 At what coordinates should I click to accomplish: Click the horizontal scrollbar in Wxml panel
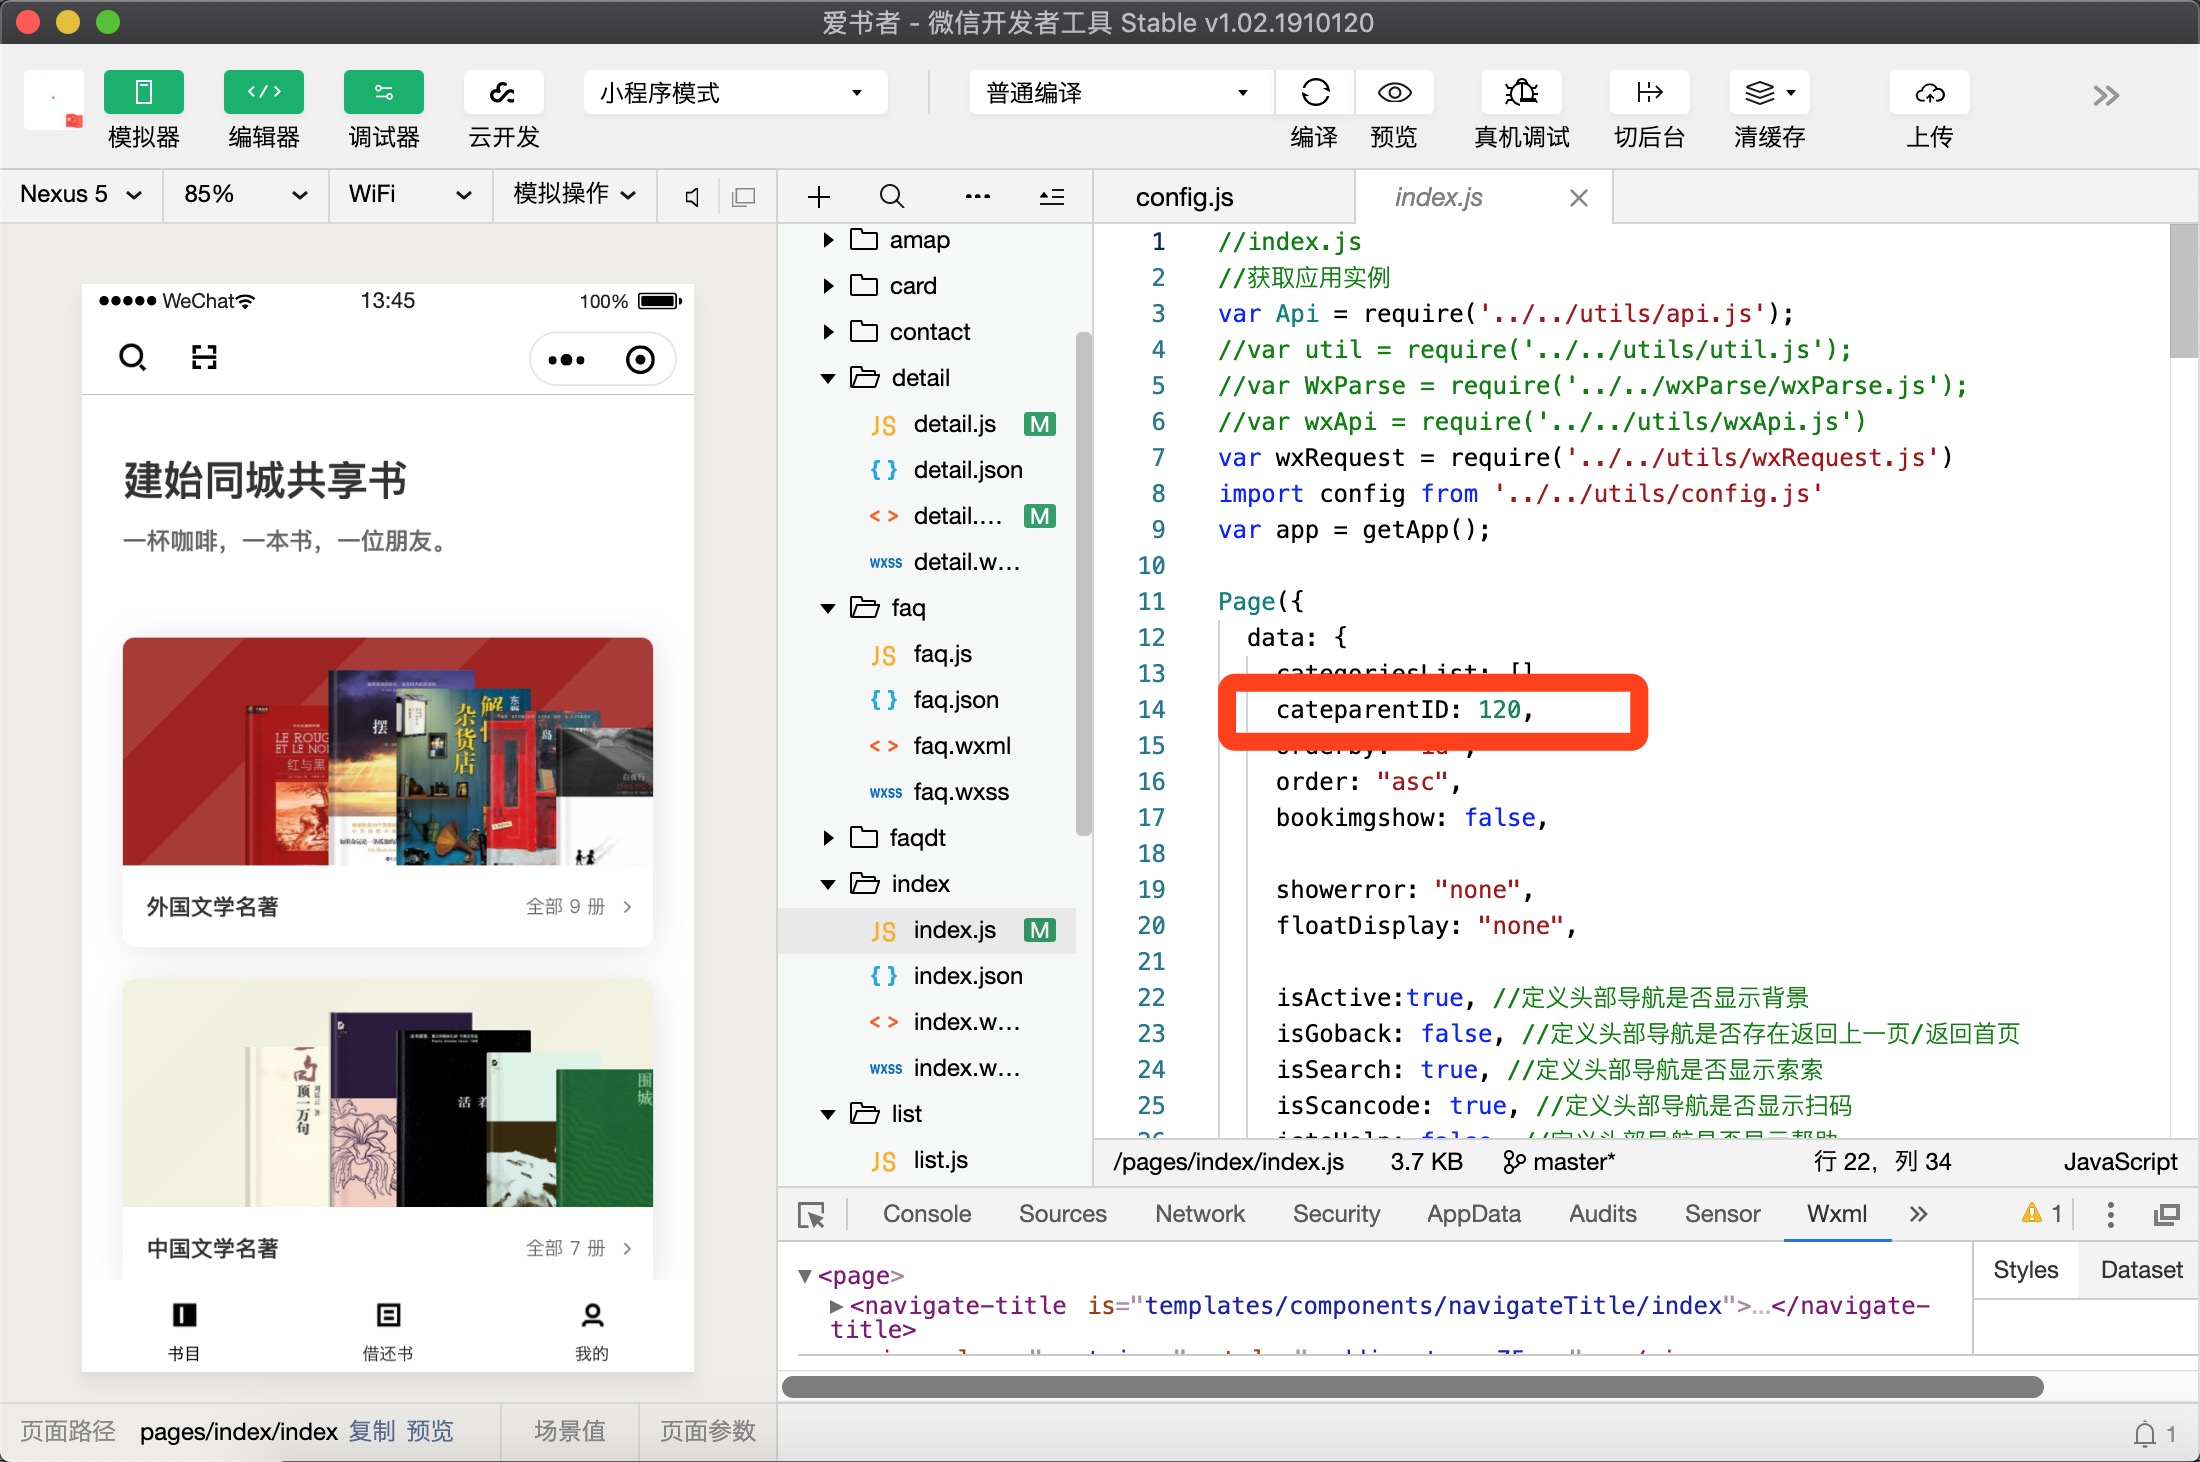click(x=1412, y=1387)
